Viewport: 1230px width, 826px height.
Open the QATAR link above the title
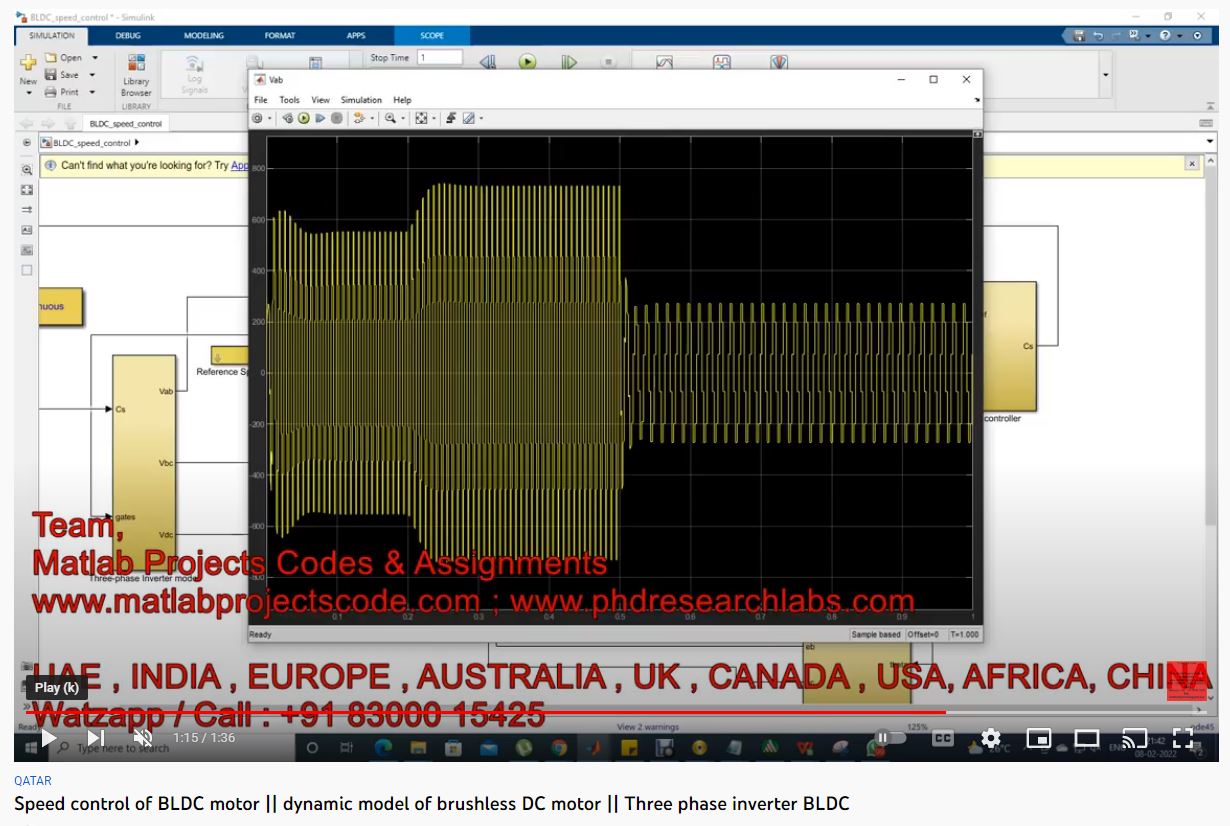(33, 781)
